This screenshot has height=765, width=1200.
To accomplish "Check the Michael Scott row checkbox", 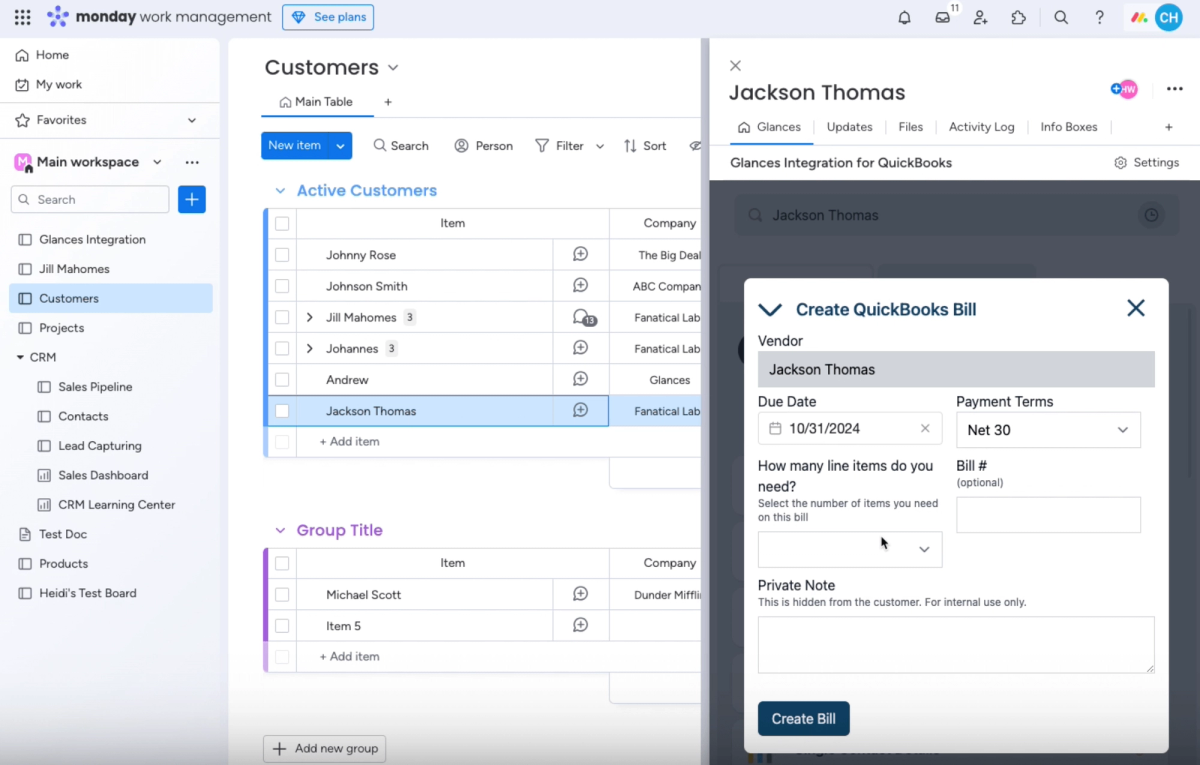I will pyautogui.click(x=282, y=594).
